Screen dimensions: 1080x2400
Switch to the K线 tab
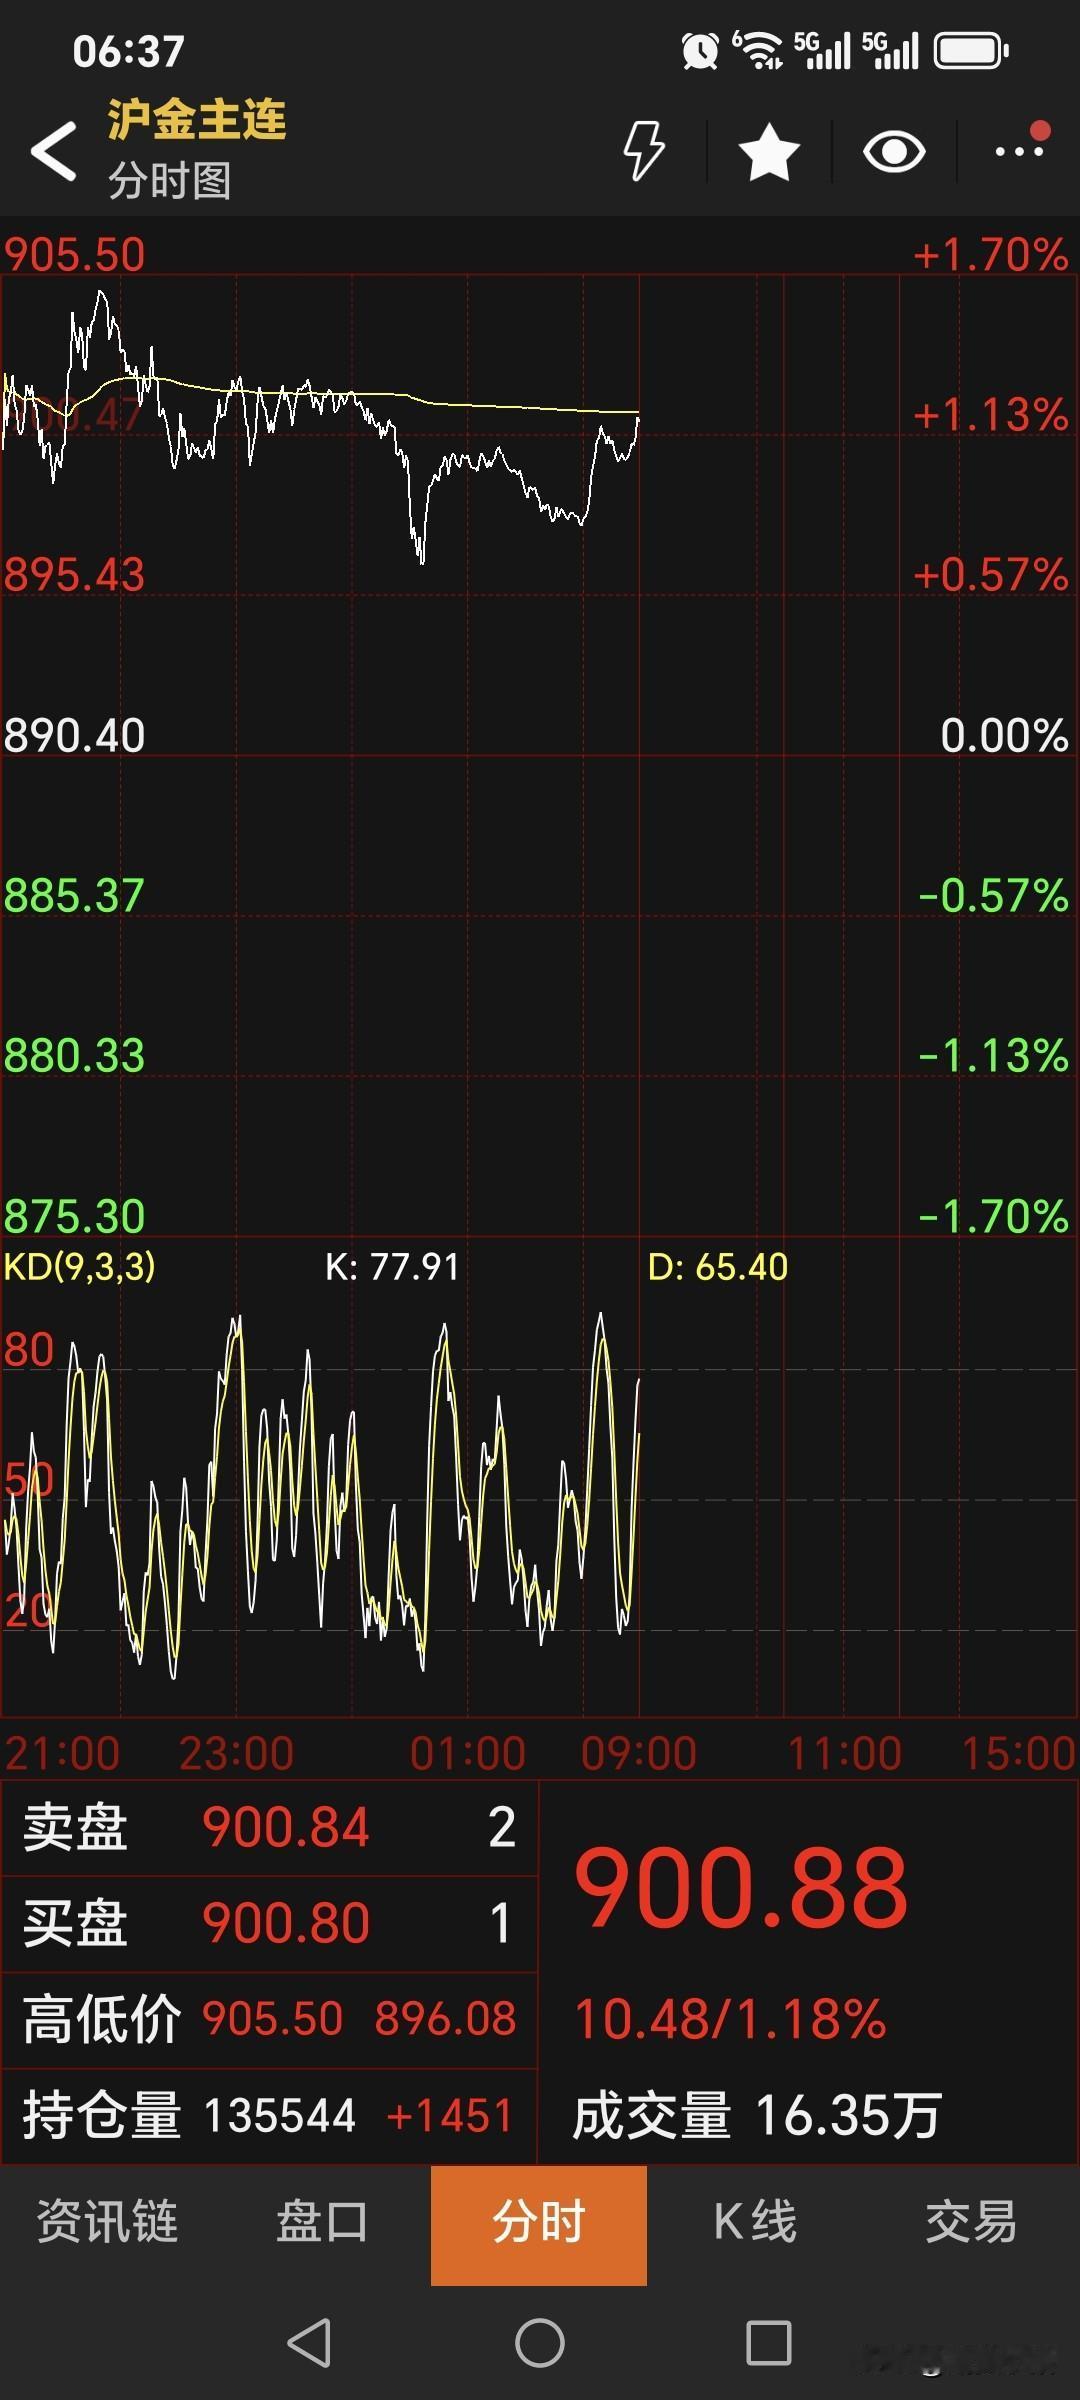(755, 2222)
